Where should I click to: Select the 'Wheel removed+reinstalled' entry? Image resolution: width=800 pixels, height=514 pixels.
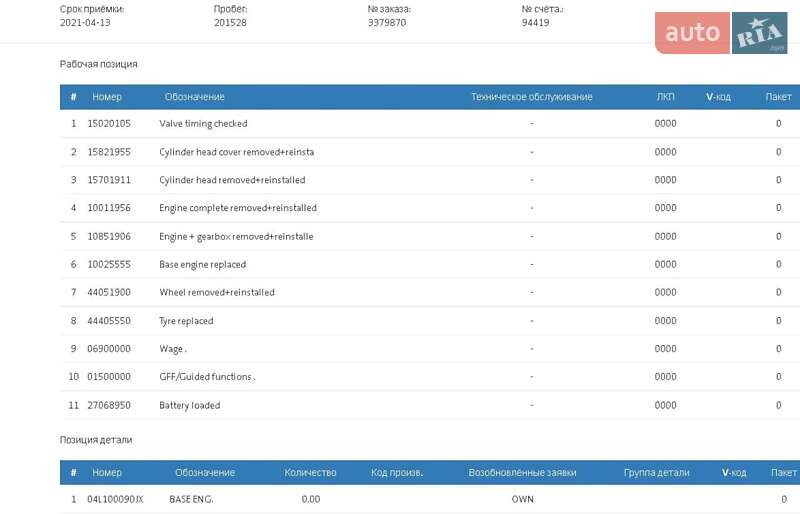point(216,293)
